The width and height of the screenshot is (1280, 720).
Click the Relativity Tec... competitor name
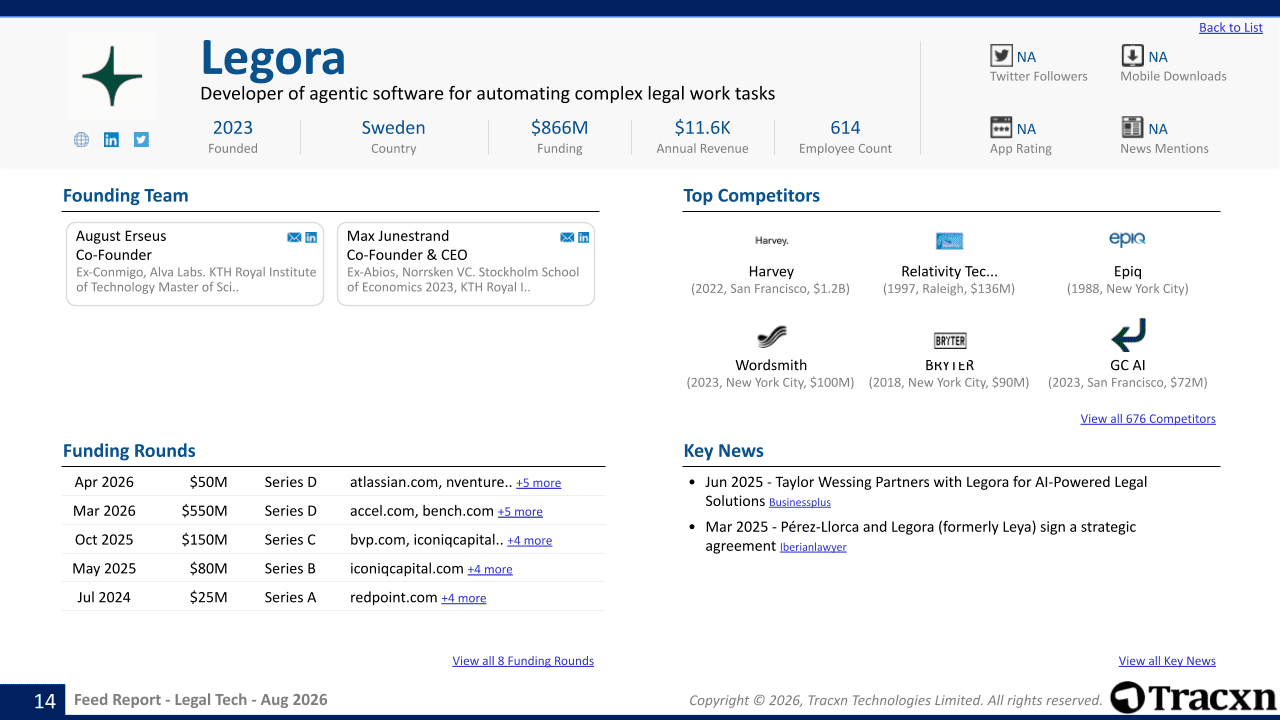point(949,271)
